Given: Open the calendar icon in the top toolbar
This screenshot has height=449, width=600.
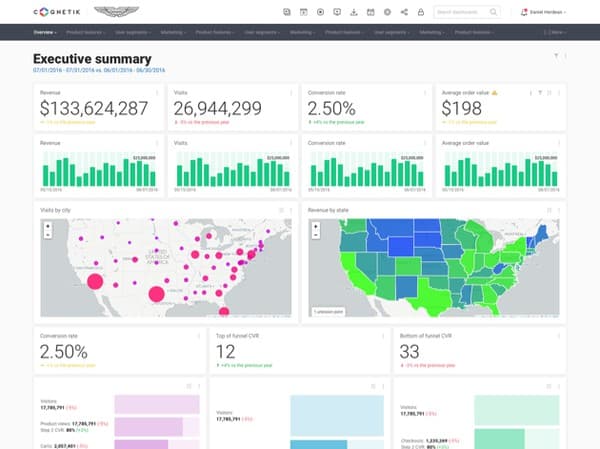Looking at the screenshot, I should (370, 12).
